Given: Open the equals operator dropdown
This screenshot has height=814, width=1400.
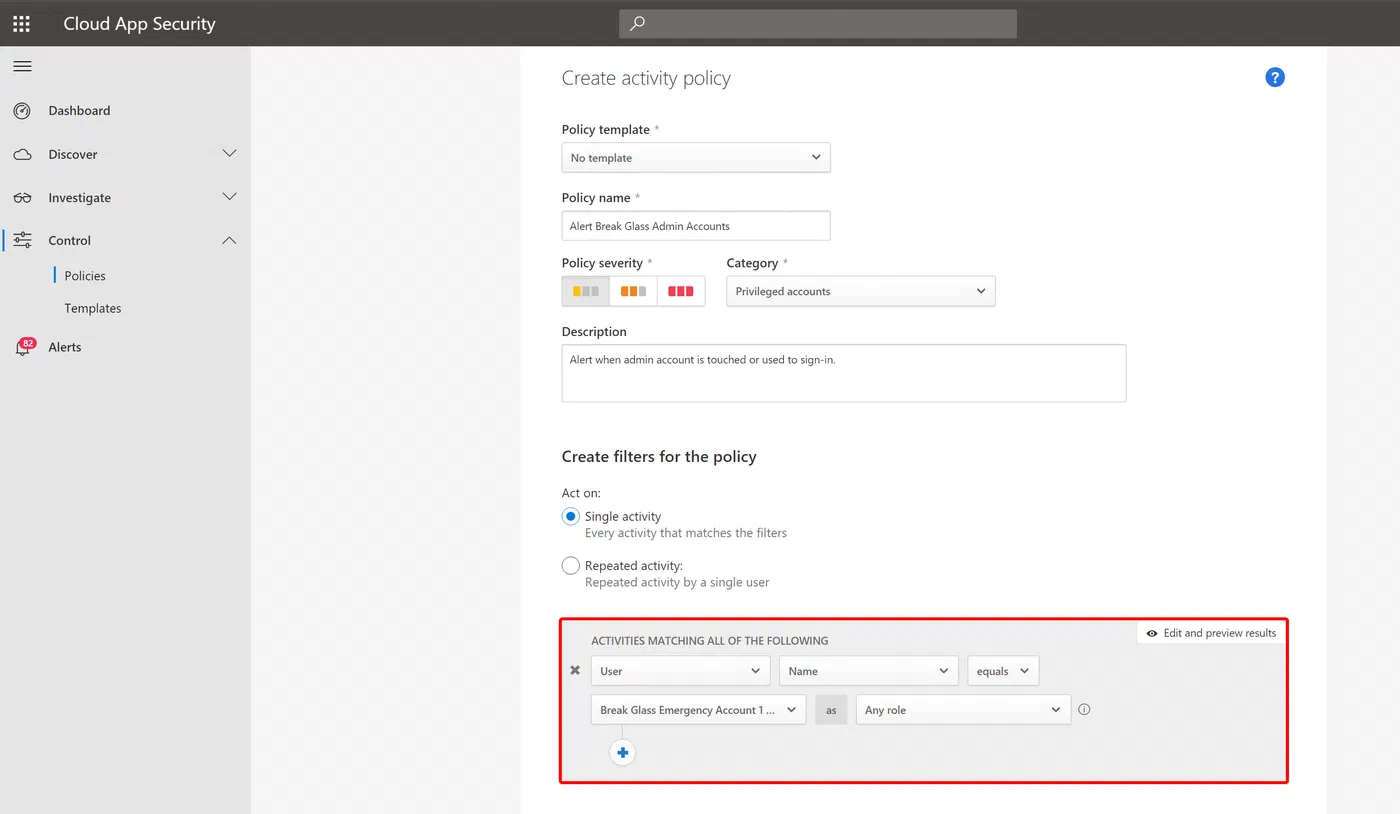Looking at the screenshot, I should pos(1003,671).
